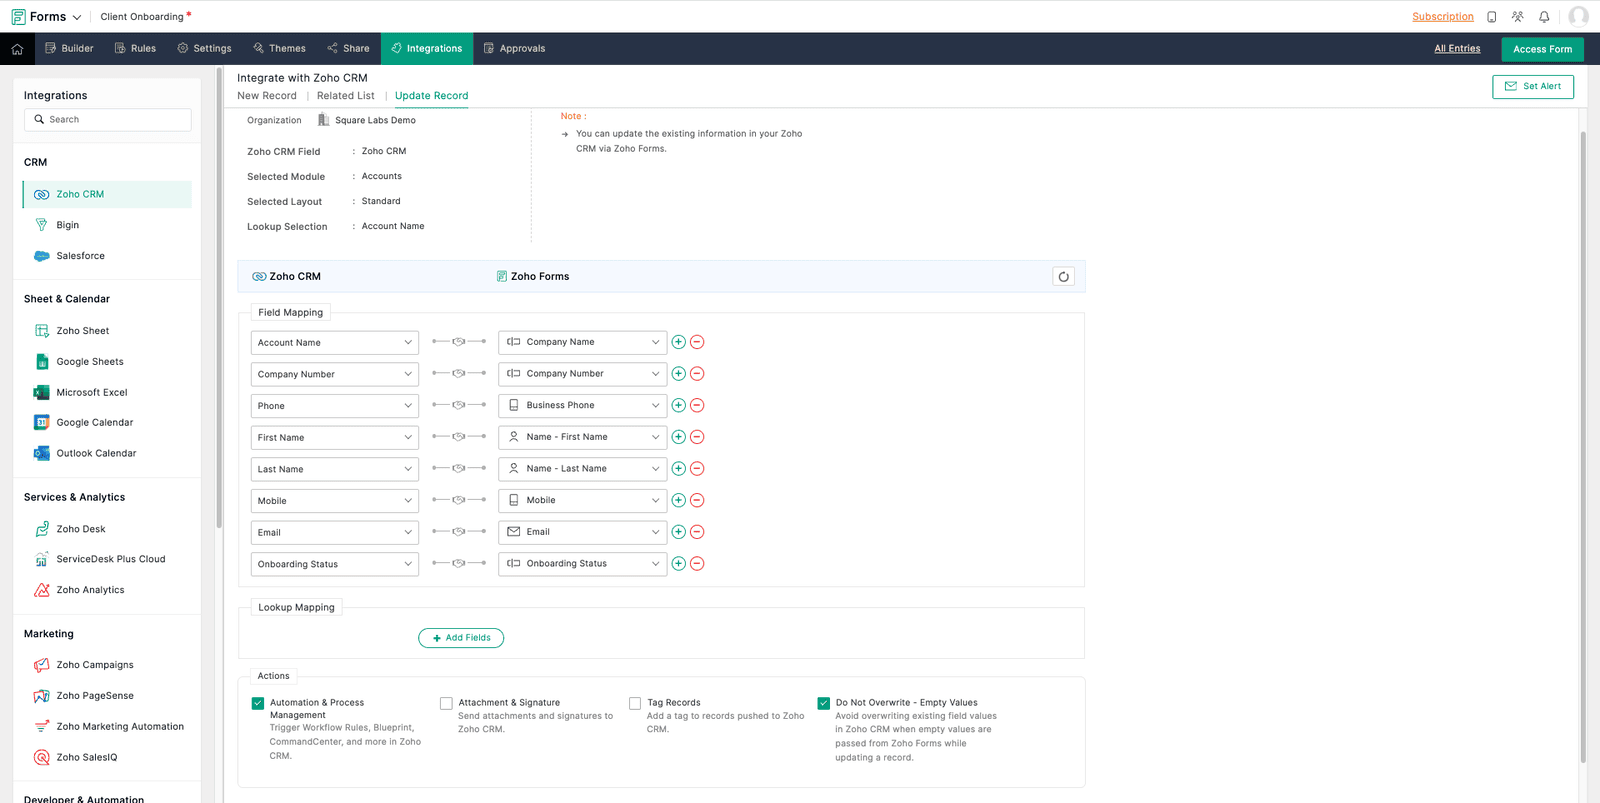Open the notifications bell icon
Image resolution: width=1600 pixels, height=803 pixels.
[x=1544, y=17]
